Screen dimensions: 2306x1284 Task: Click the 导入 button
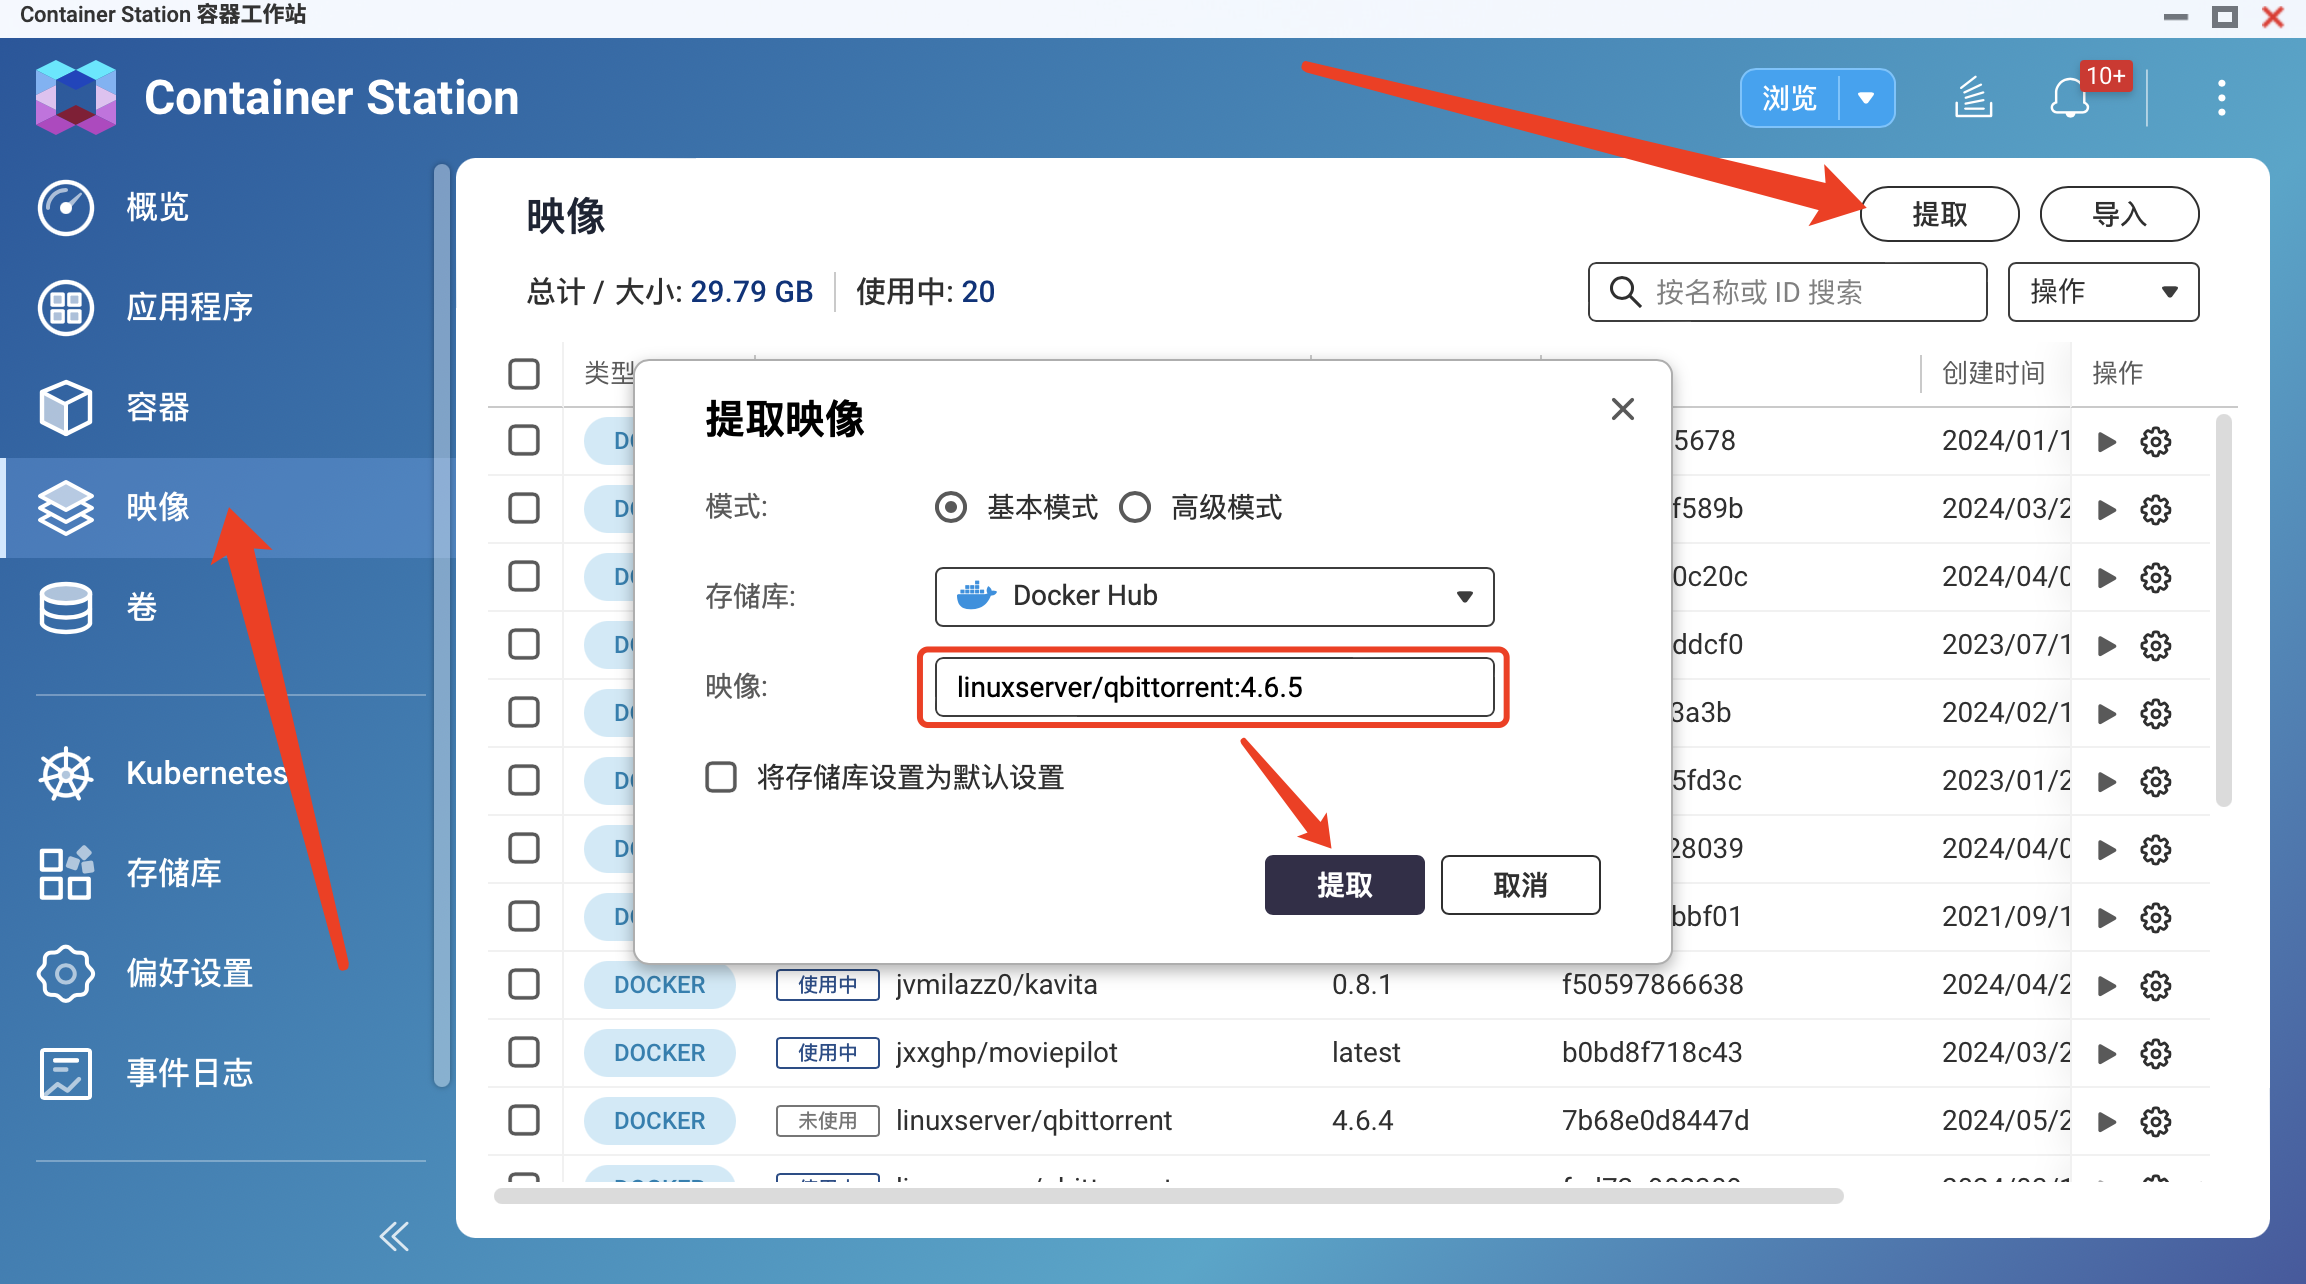[x=2119, y=214]
